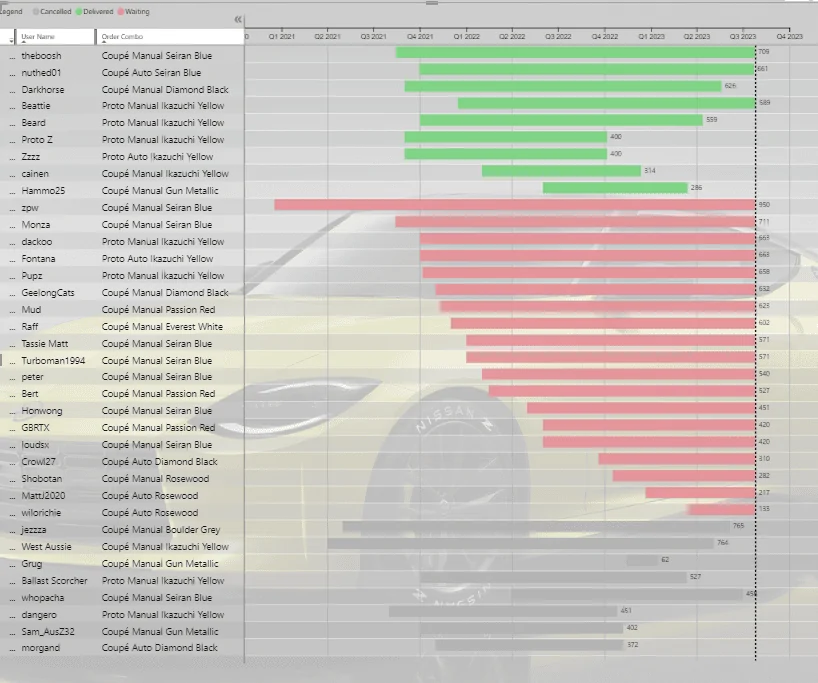Select the Beattie row name

tap(36, 106)
